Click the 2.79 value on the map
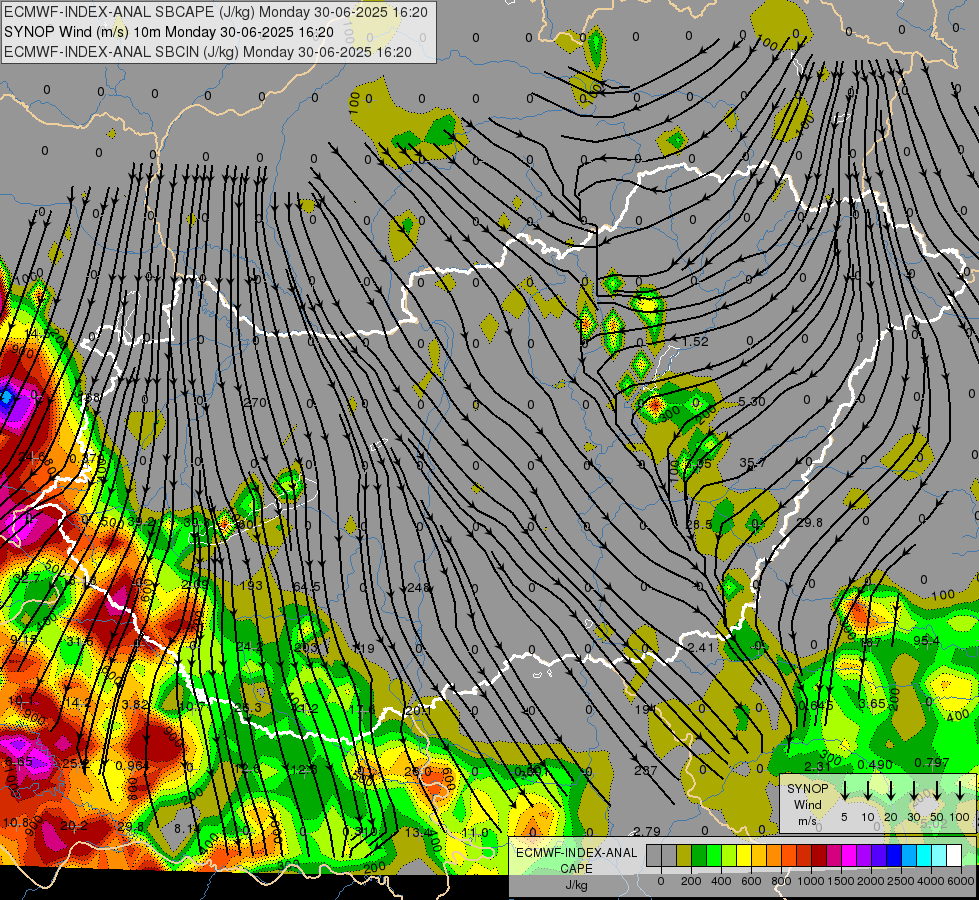This screenshot has height=900, width=979. [x=647, y=831]
